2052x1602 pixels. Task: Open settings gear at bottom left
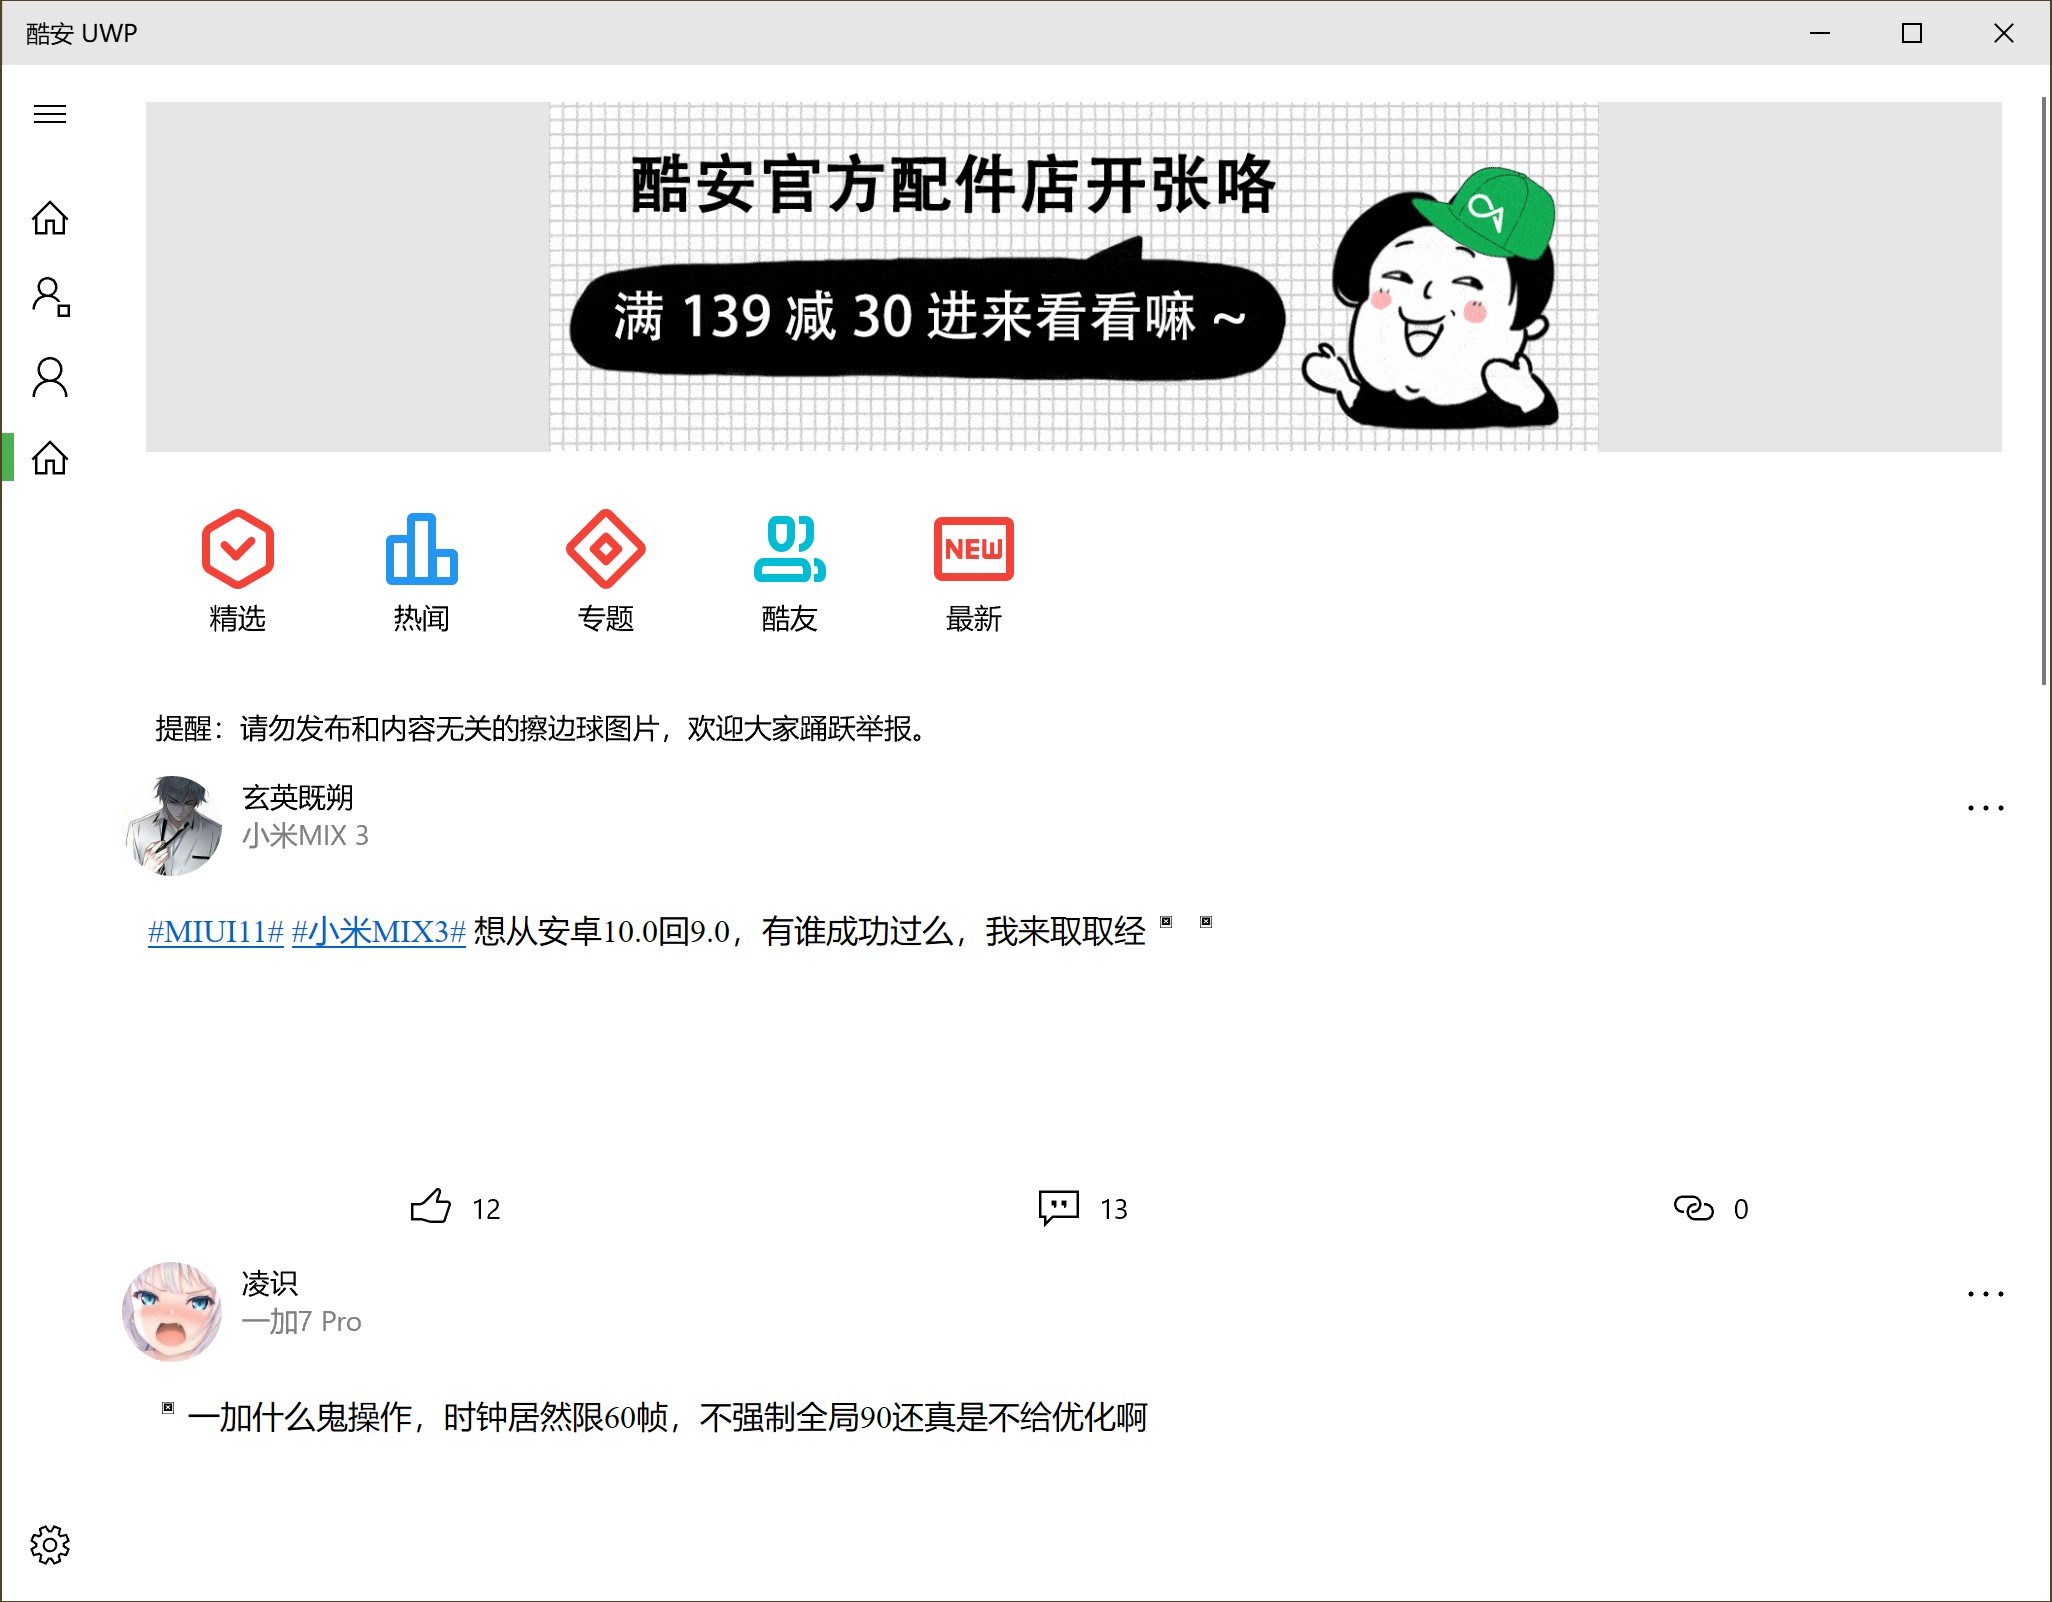(x=50, y=1545)
